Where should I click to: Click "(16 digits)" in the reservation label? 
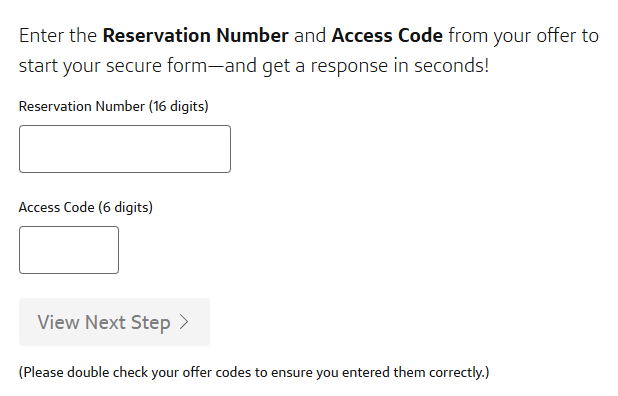(179, 106)
